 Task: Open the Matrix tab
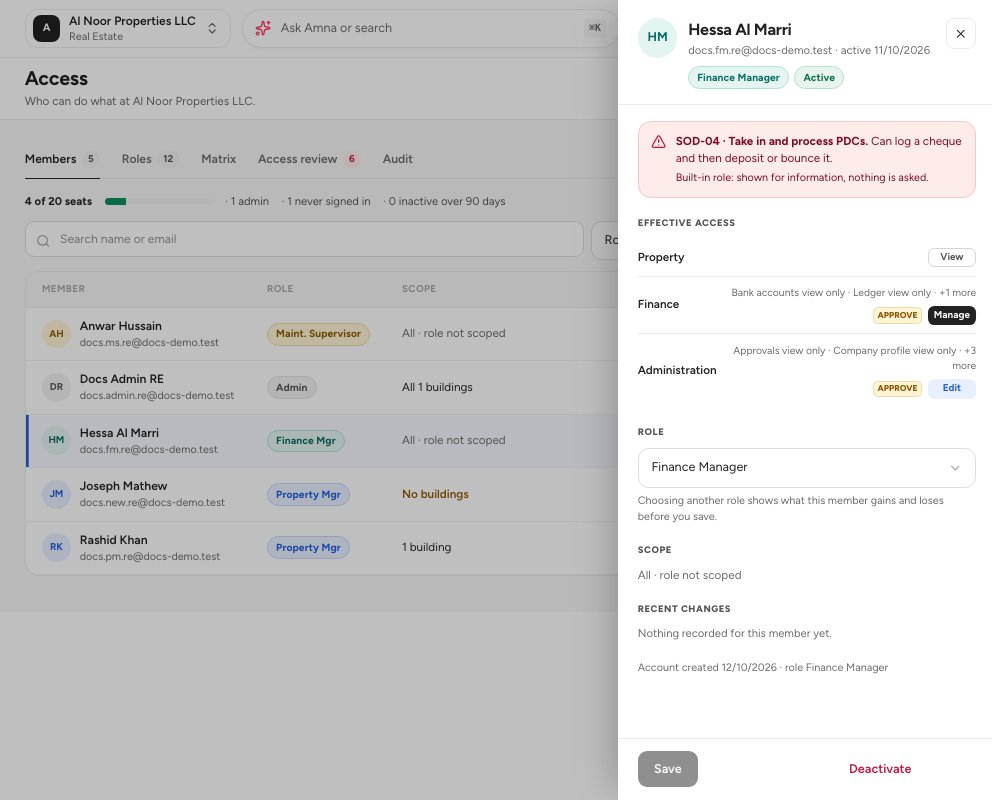pos(218,159)
